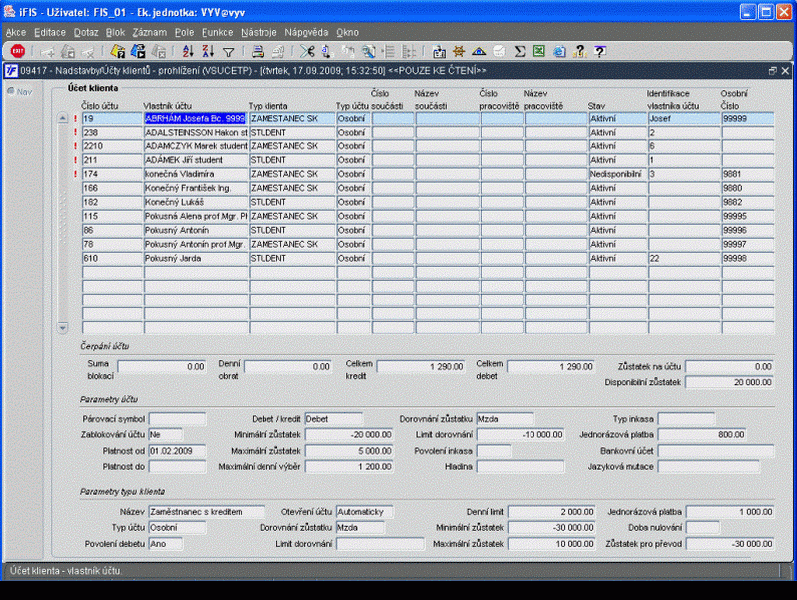Open the Nástroje menu

coord(259,33)
